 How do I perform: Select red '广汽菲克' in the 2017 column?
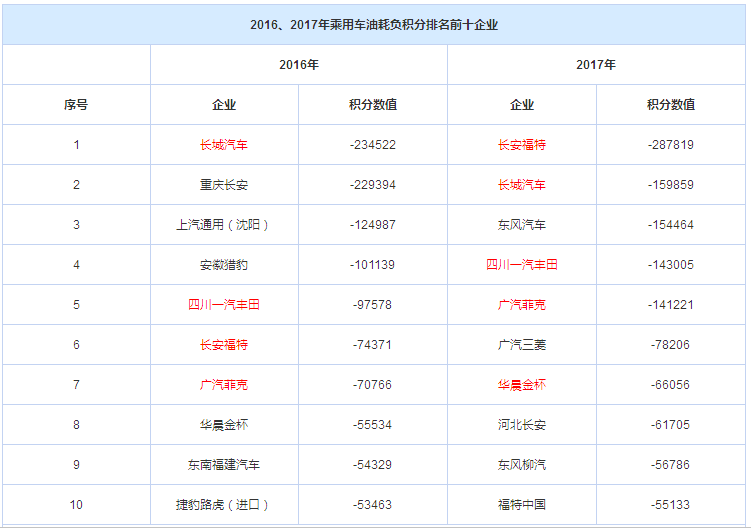pyautogui.click(x=522, y=305)
